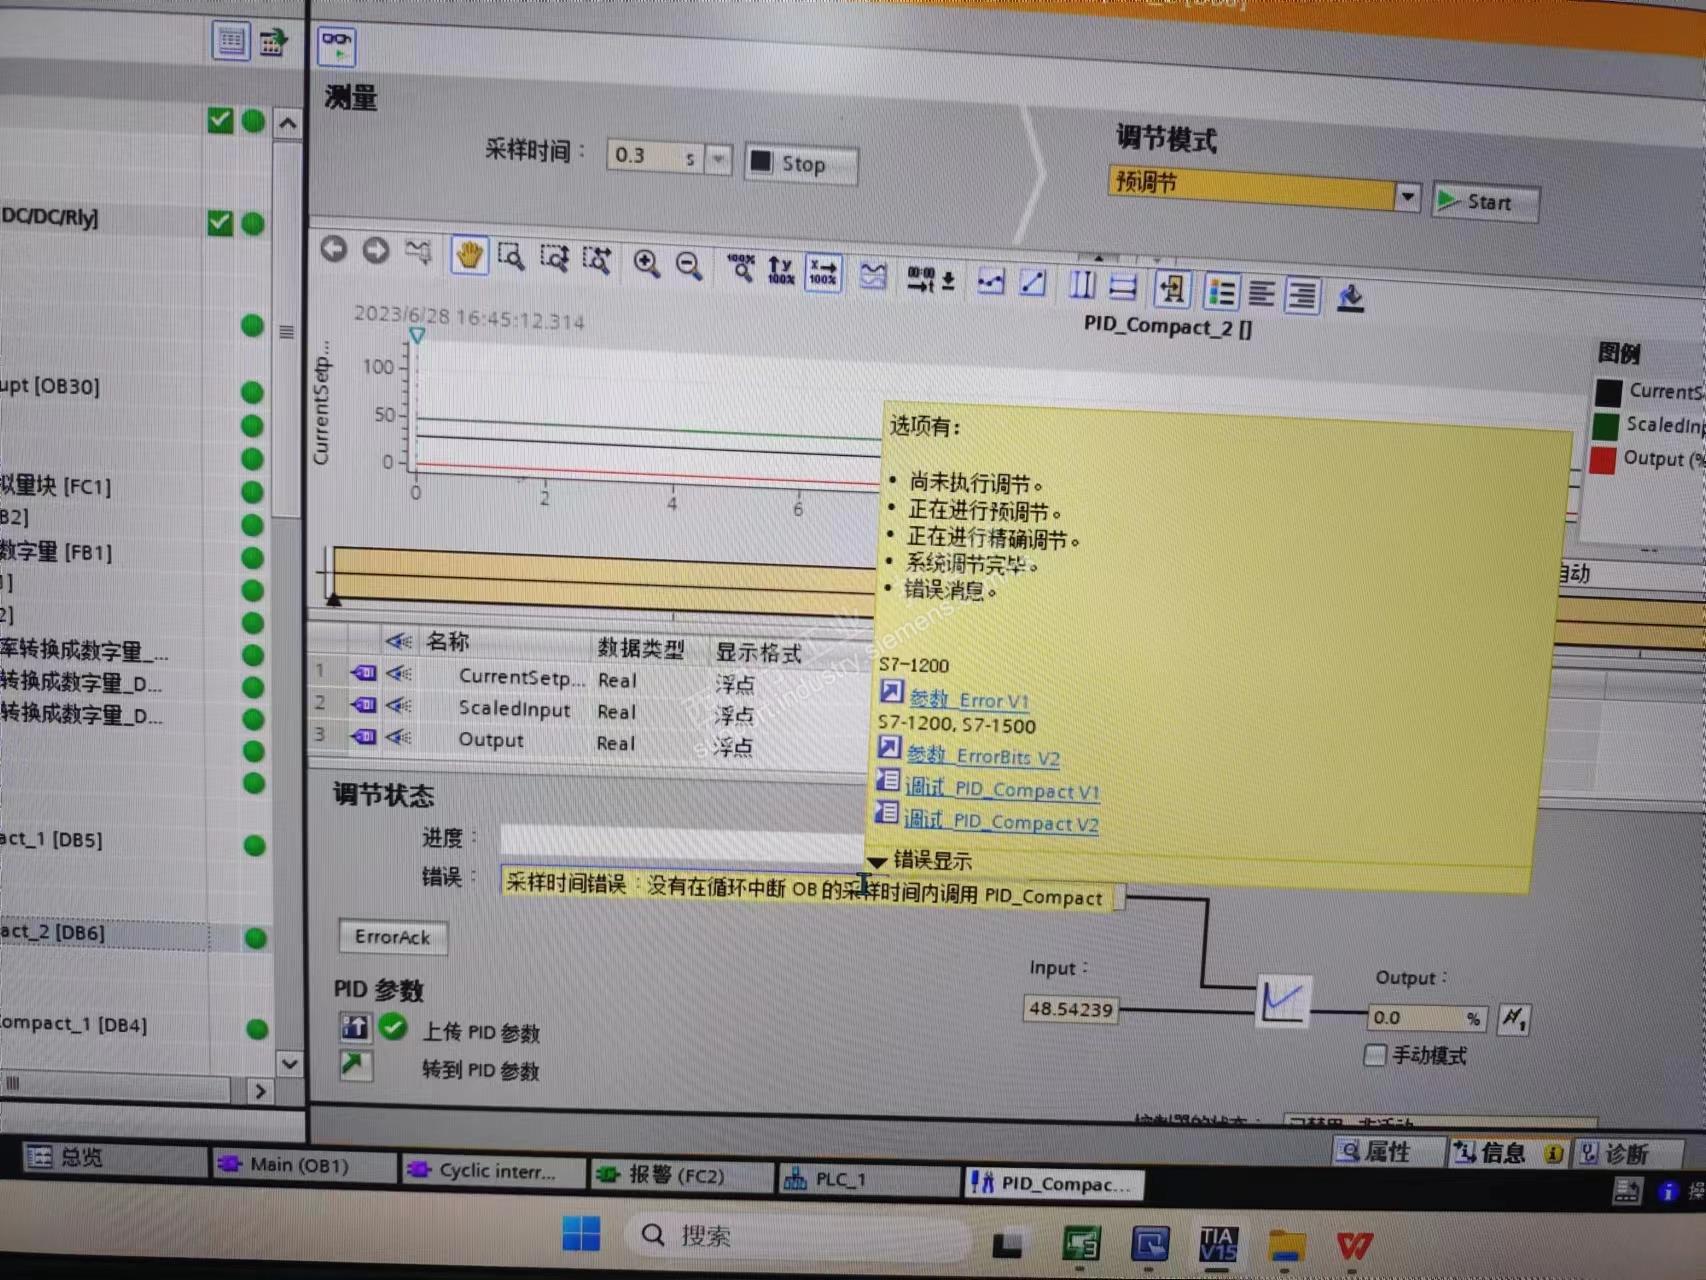Click the project tree scroll right arrow
The width and height of the screenshot is (1706, 1280).
point(260,1090)
